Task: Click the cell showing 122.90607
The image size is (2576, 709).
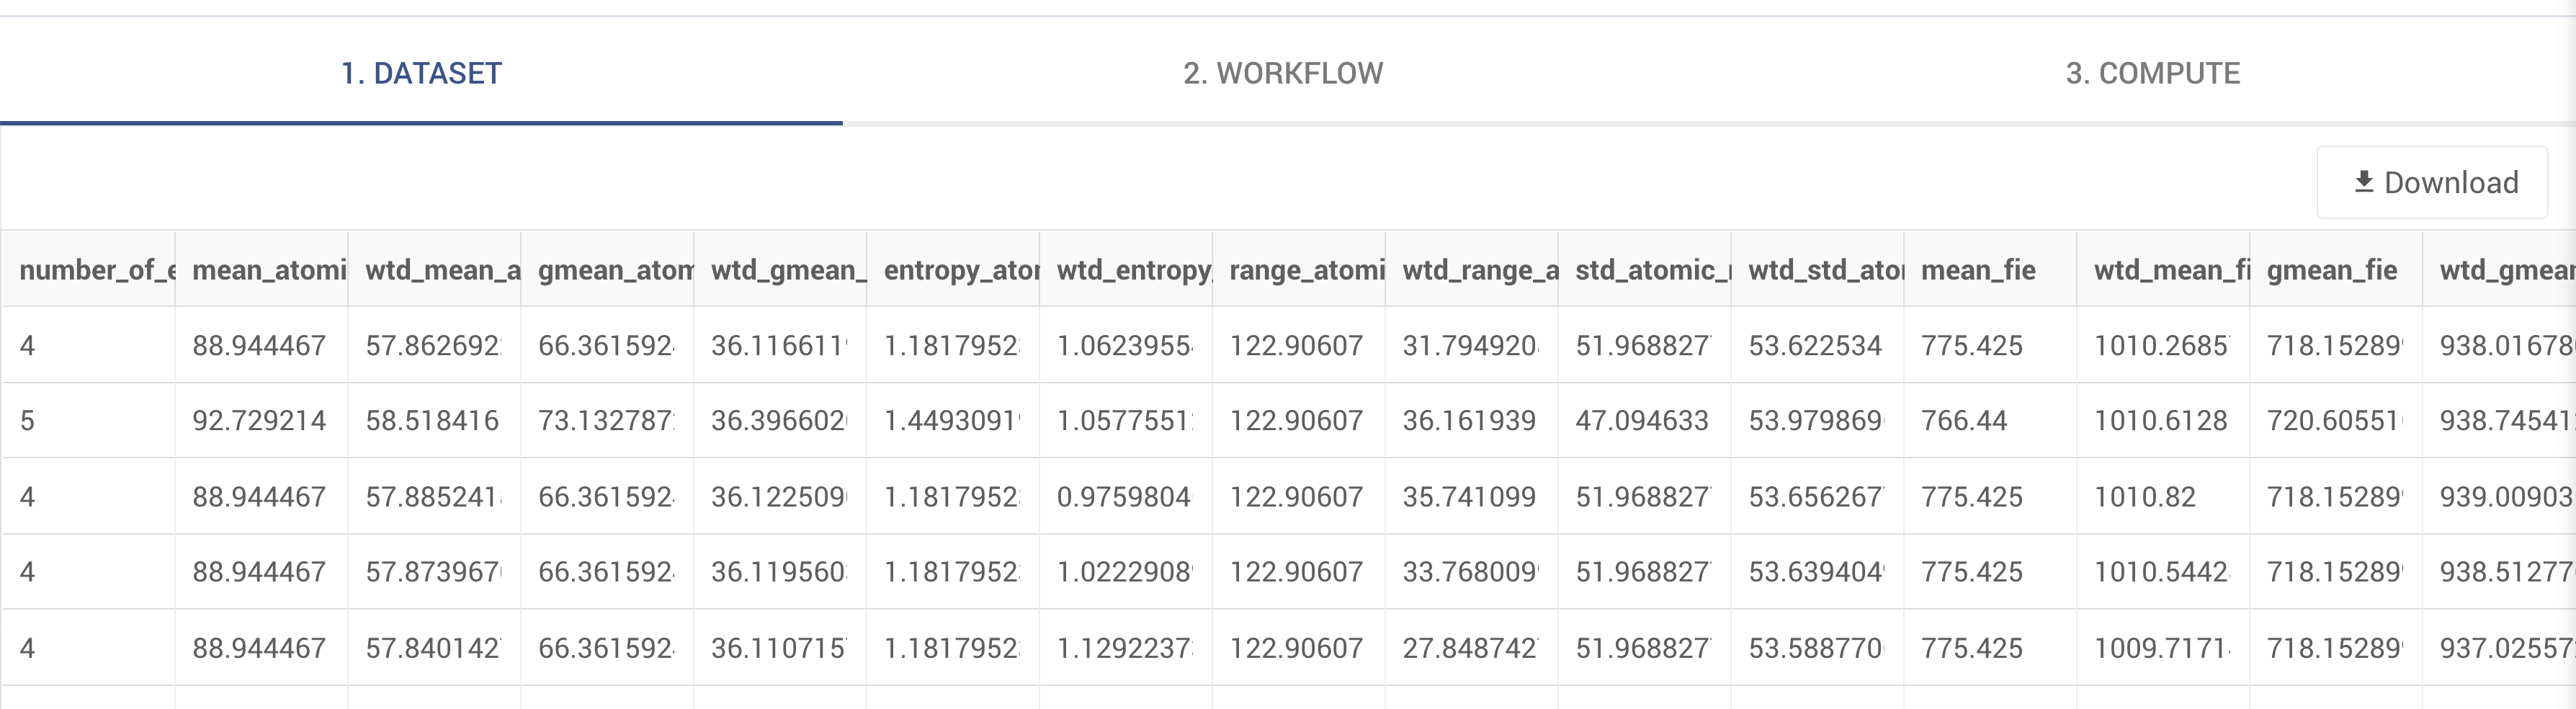Action: coord(1298,345)
